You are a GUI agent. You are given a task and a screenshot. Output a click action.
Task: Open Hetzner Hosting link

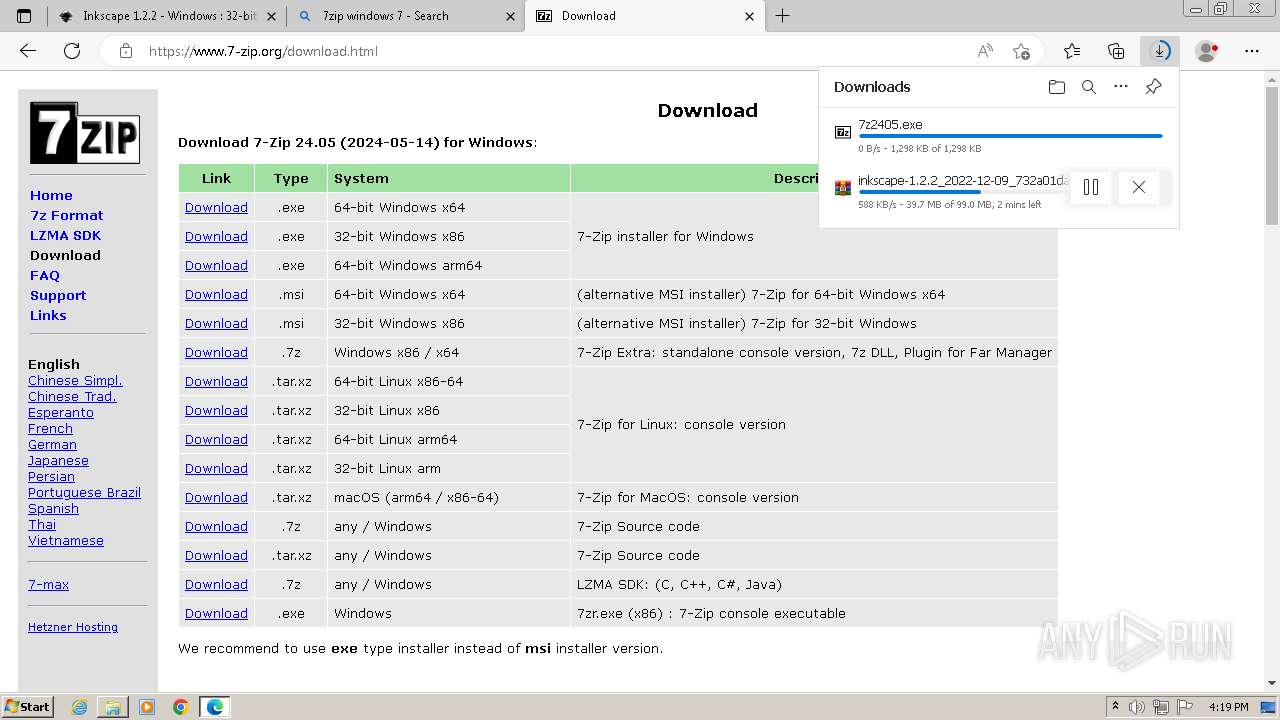[73, 627]
